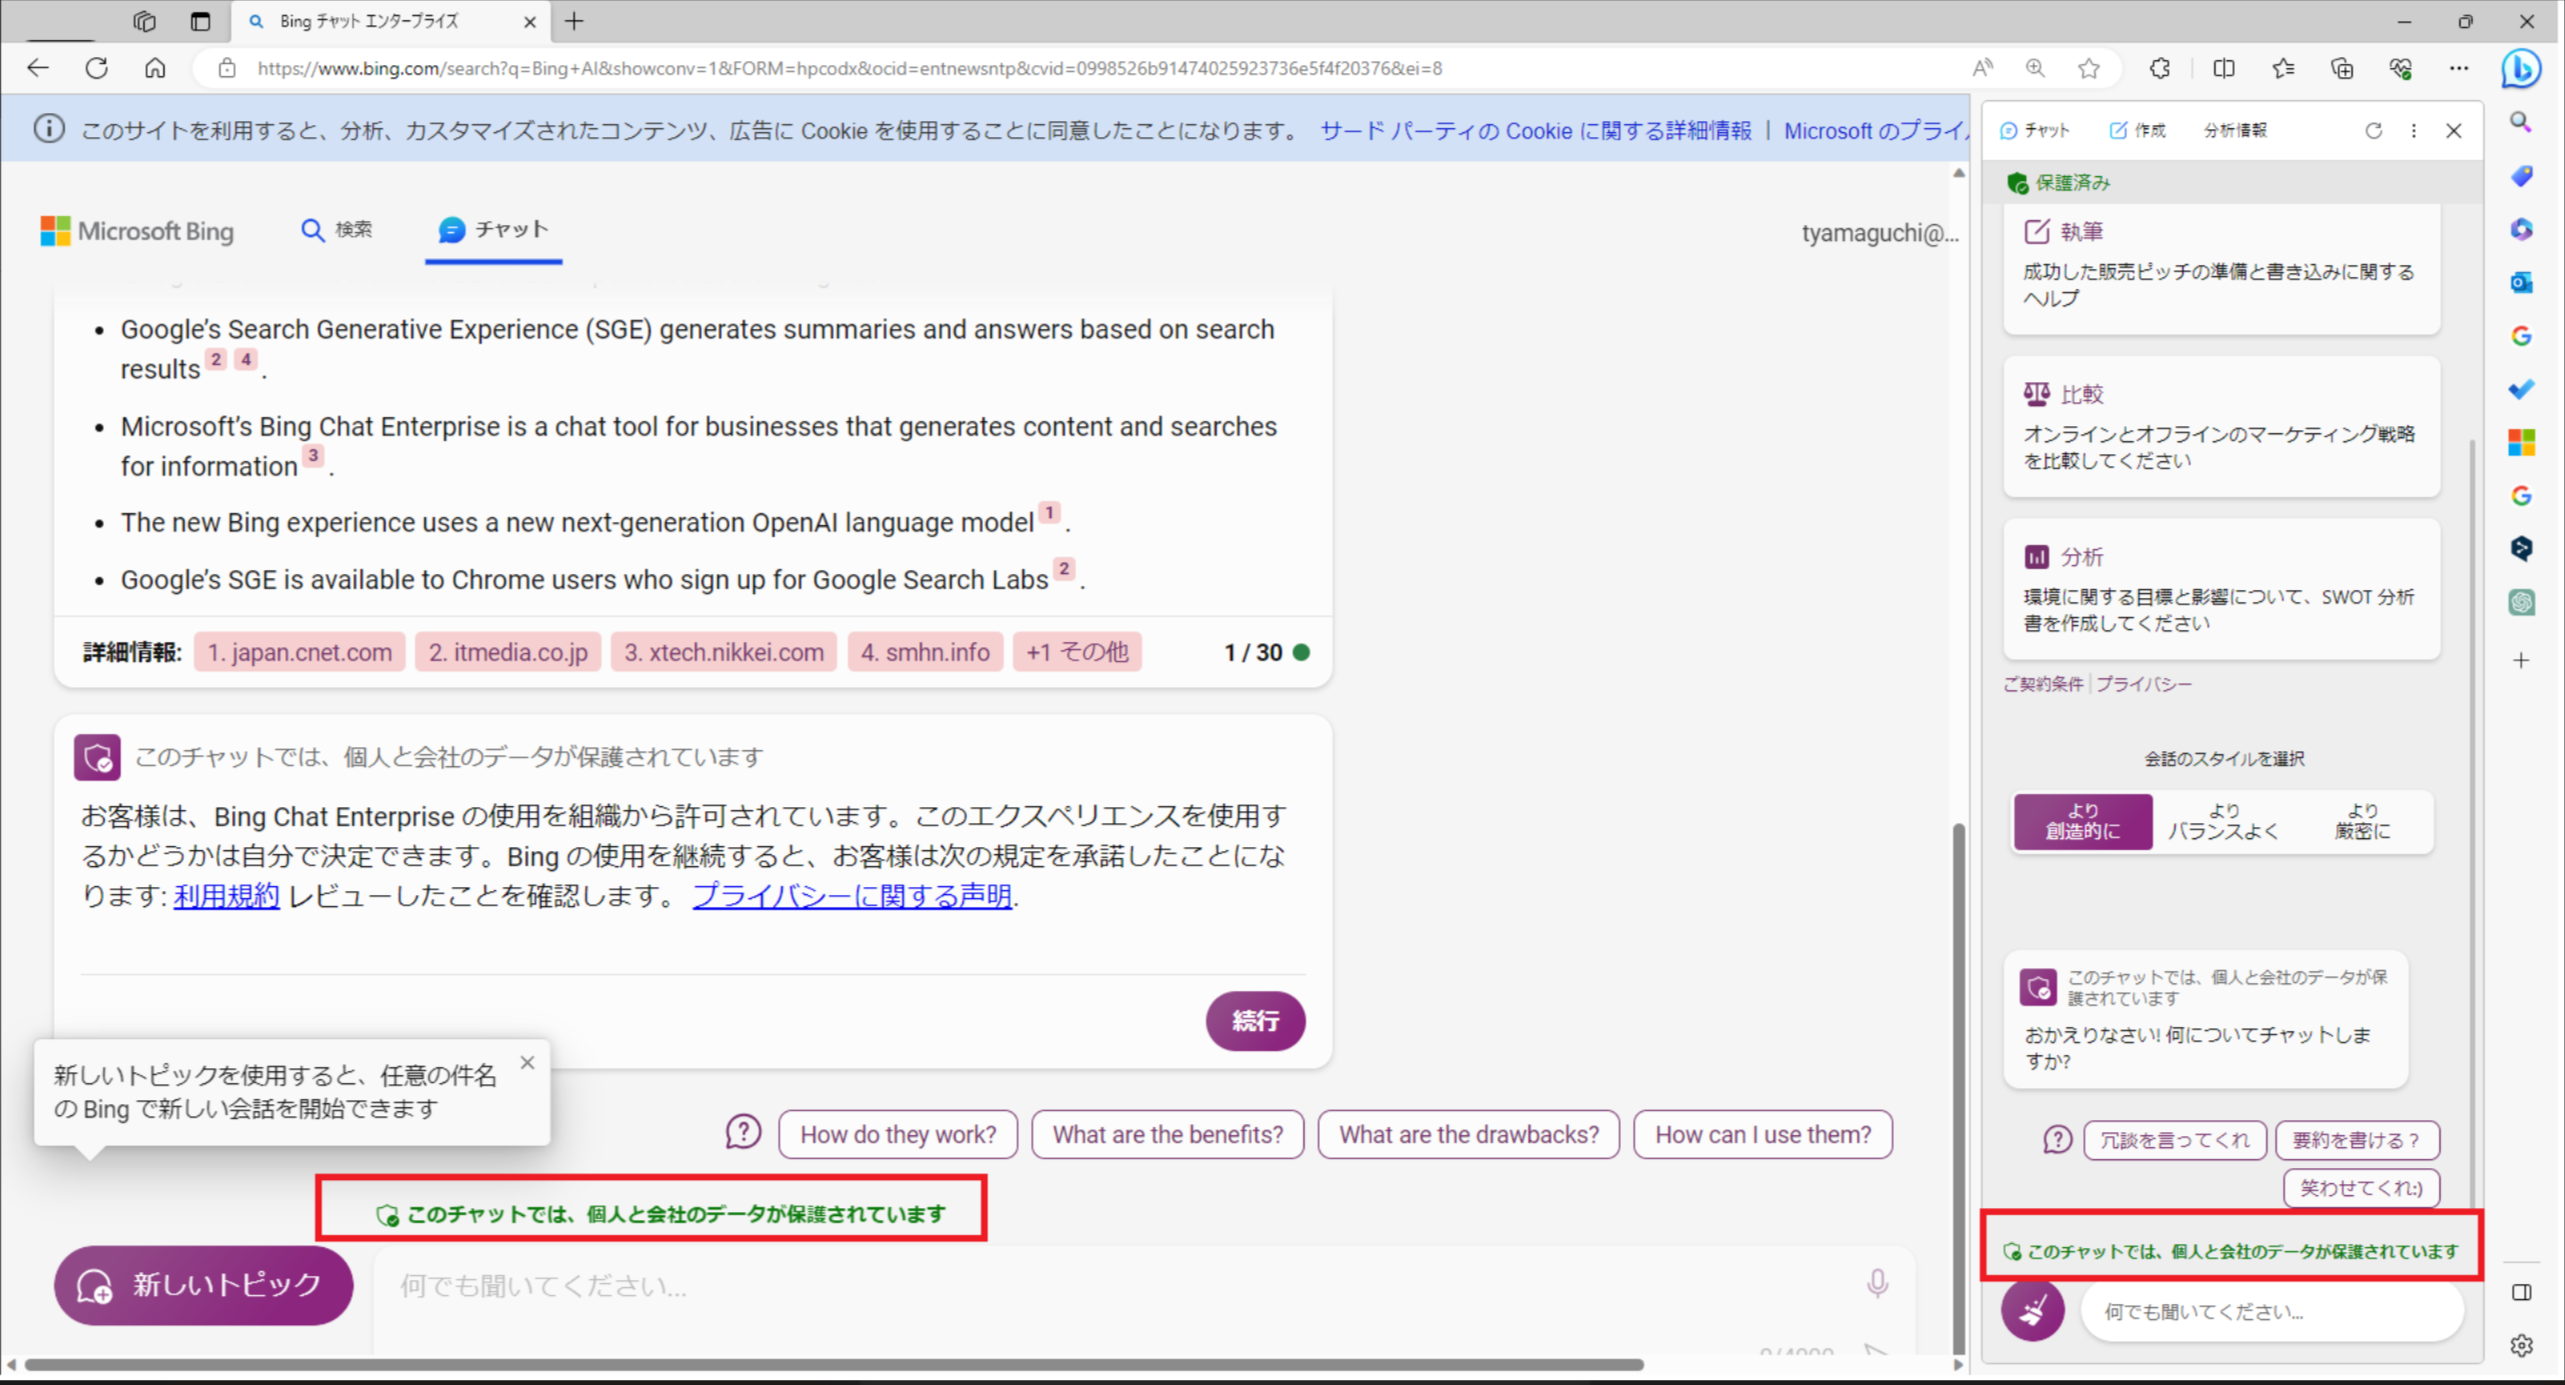
Task: Select より創造的に conversation style
Action: point(2083,821)
